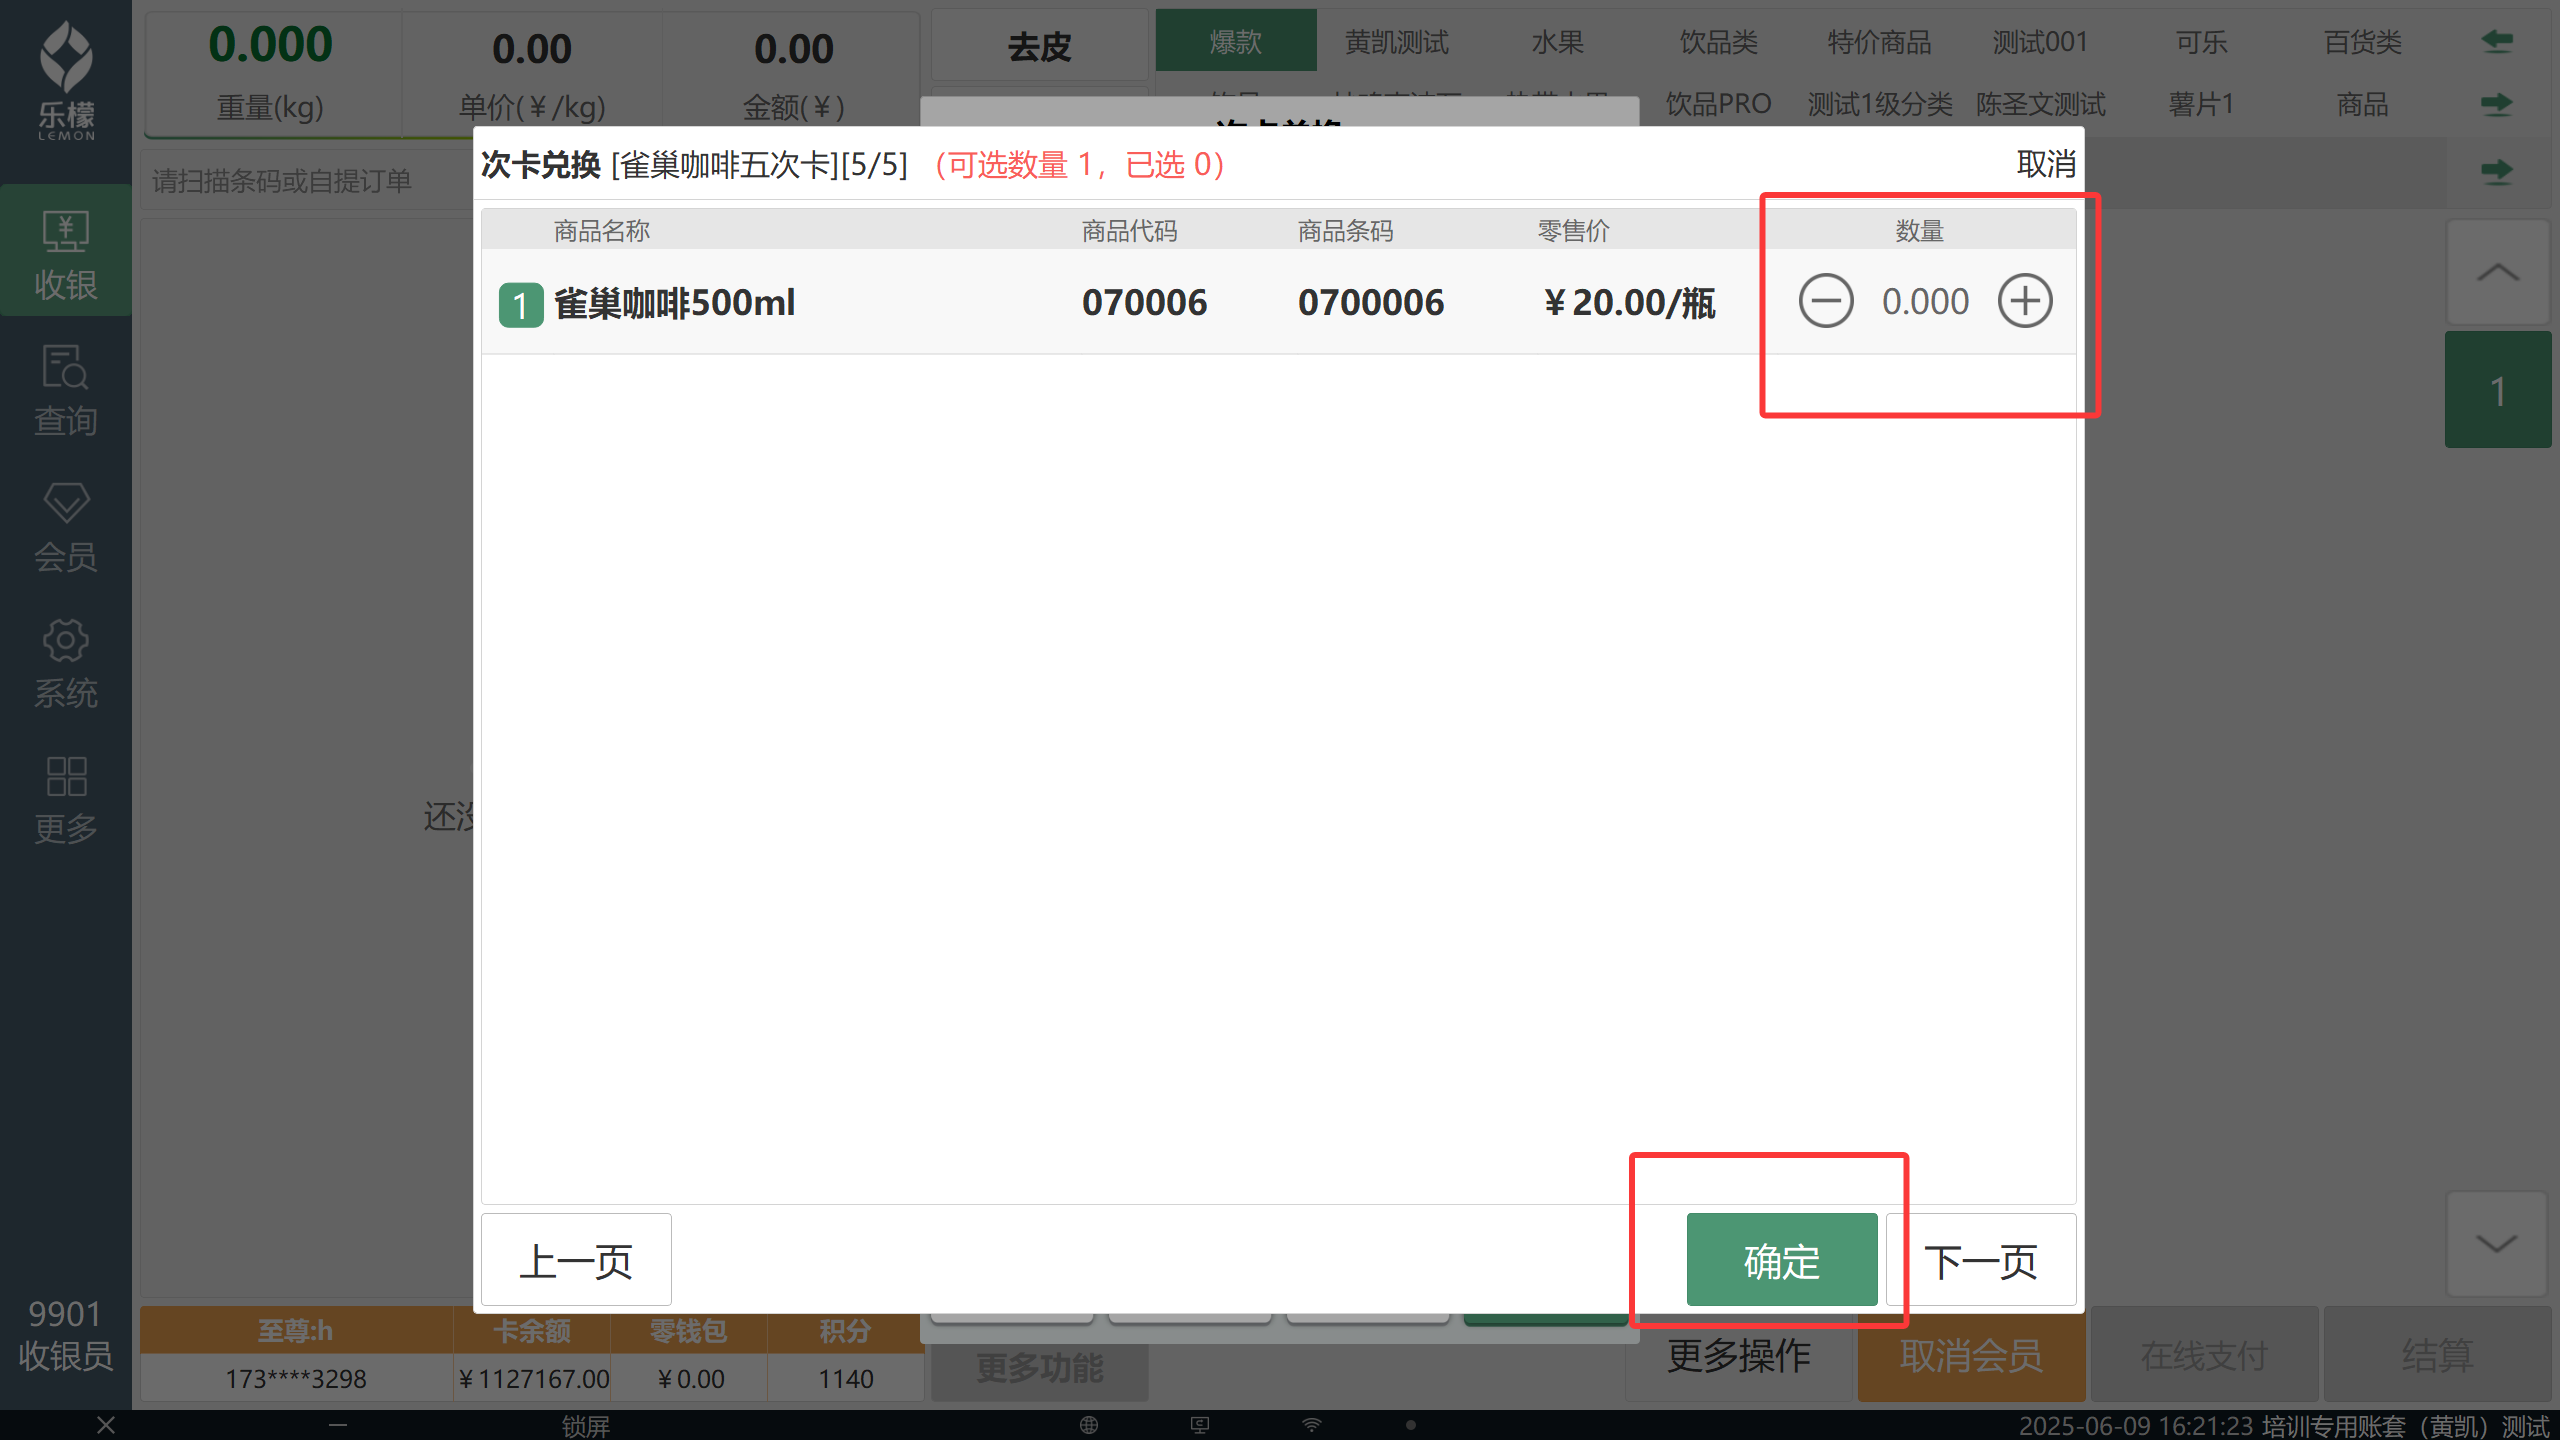
Task: Click the Wi-Fi status icon in bottom bar
Action: click(1312, 1425)
